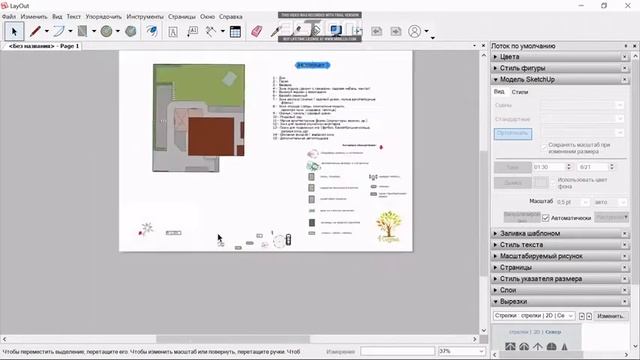640x360 pixels.
Task: Open Dimension tool variants dropdown arrow
Action: pyautogui.click(x=223, y=31)
